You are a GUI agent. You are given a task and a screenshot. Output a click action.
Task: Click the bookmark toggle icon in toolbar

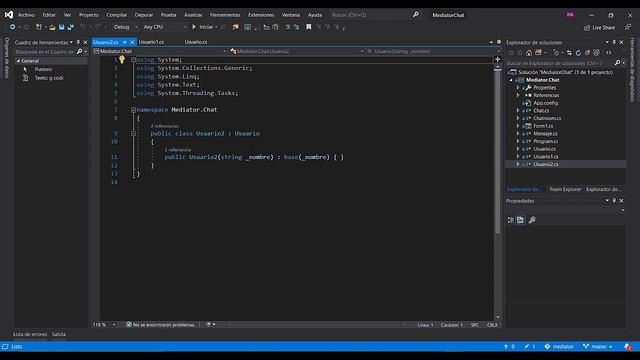(x=309, y=27)
